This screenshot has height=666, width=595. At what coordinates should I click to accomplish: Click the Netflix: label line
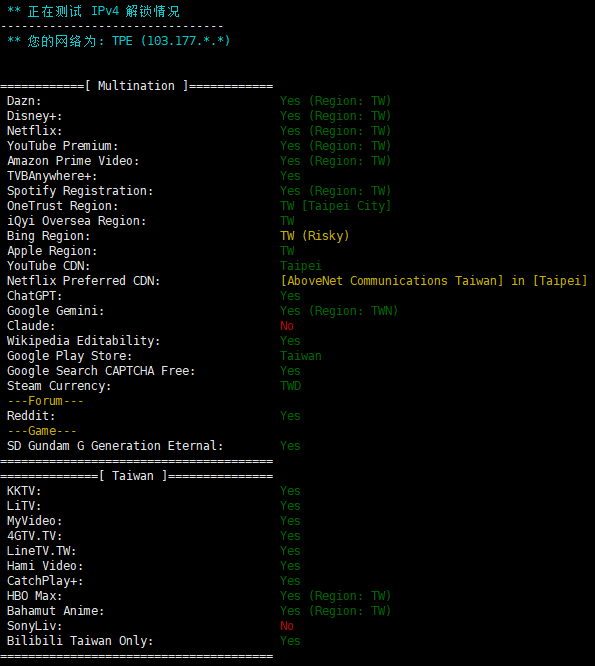(34, 131)
